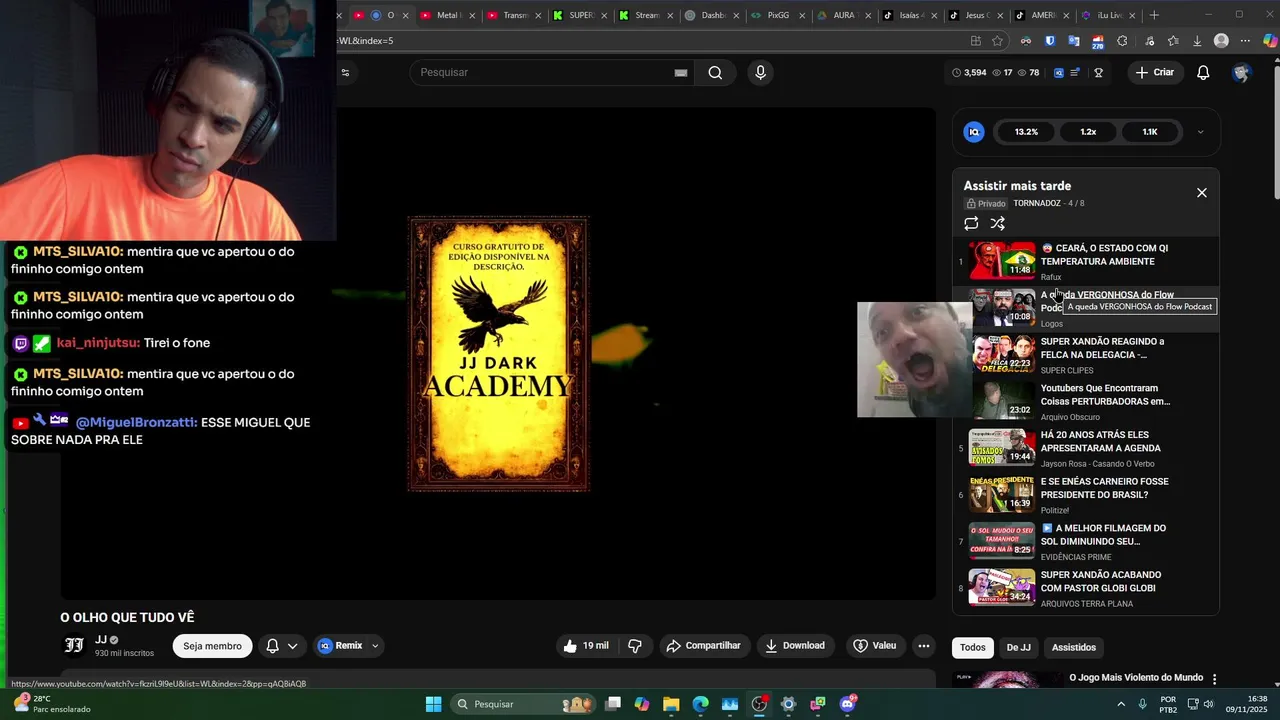Show hidden system tray icons chevron
This screenshot has width=1280, height=720.
(x=1122, y=704)
